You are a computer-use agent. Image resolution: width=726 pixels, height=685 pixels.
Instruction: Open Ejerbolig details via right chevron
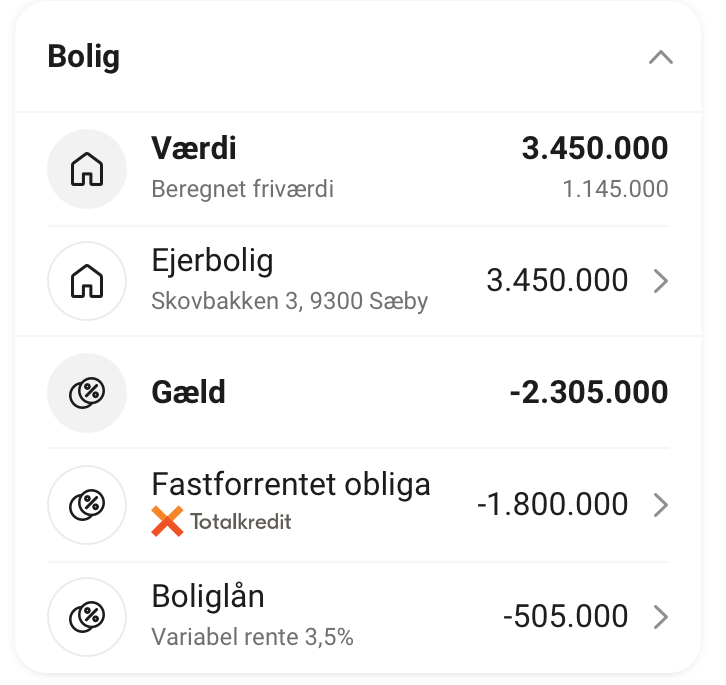[x=660, y=281]
